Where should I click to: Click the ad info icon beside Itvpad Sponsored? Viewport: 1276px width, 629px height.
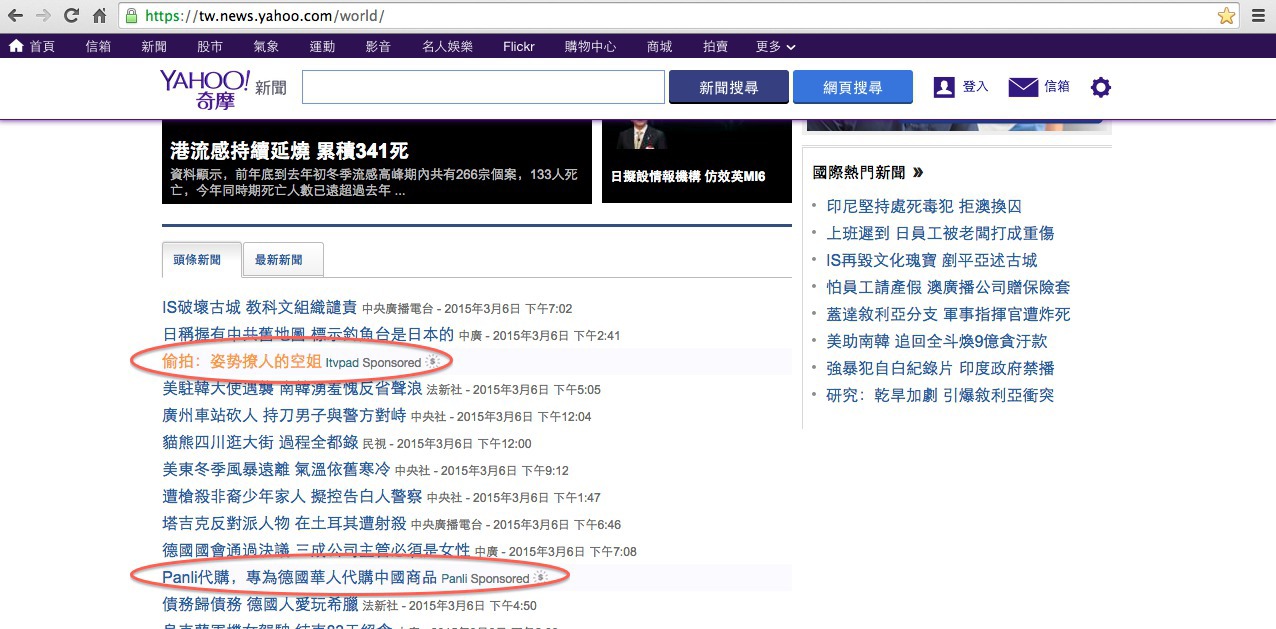(432, 361)
